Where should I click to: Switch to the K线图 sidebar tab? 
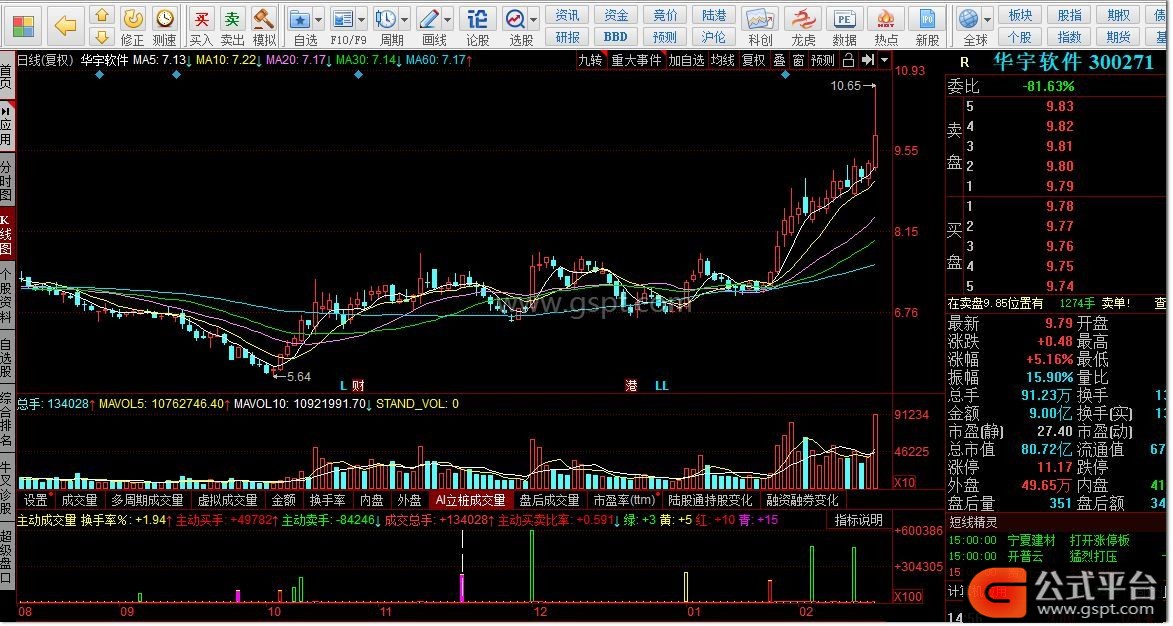pyautogui.click(x=6, y=235)
